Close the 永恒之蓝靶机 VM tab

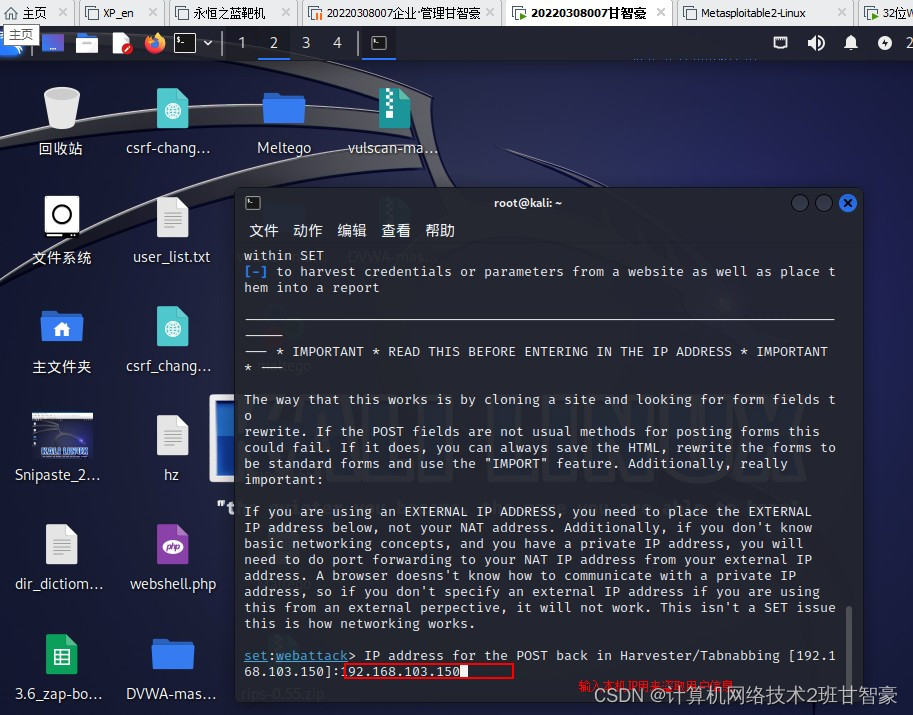tap(286, 12)
